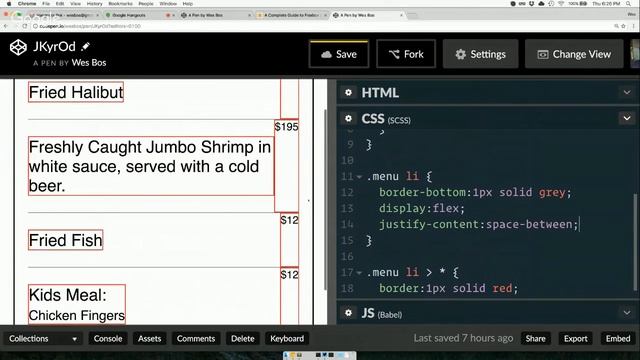The height and width of the screenshot is (360, 640).
Task: Open Comments
Action: [196, 338]
